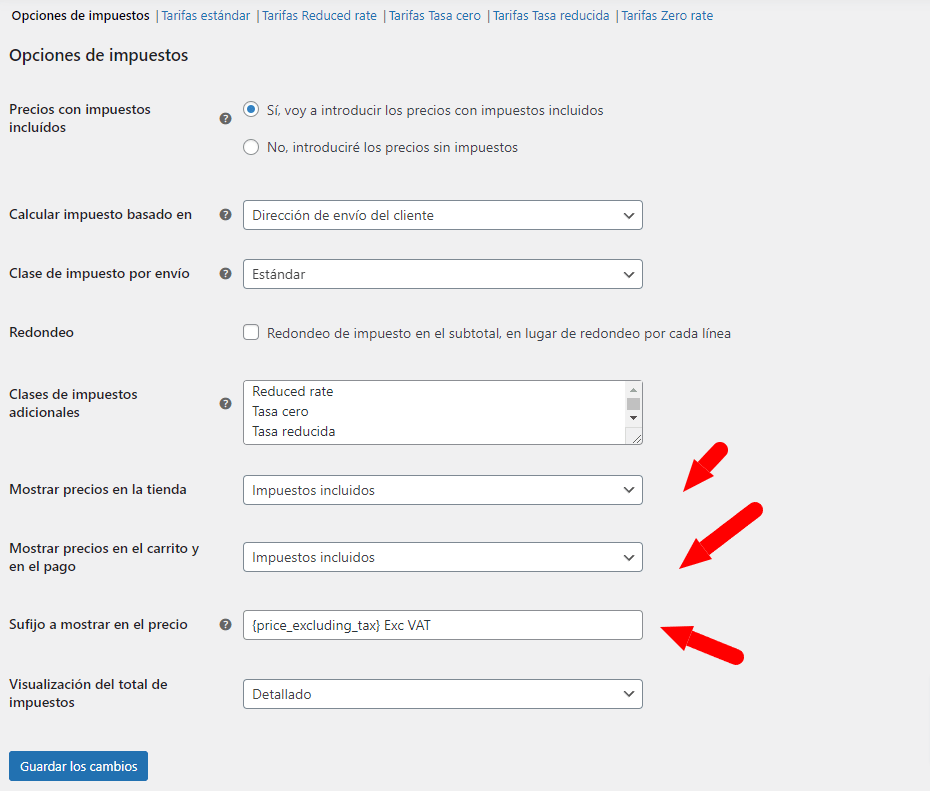This screenshot has width=930, height=791.
Task: Switch to Tarifas Tasa cero tab
Action: (x=435, y=16)
